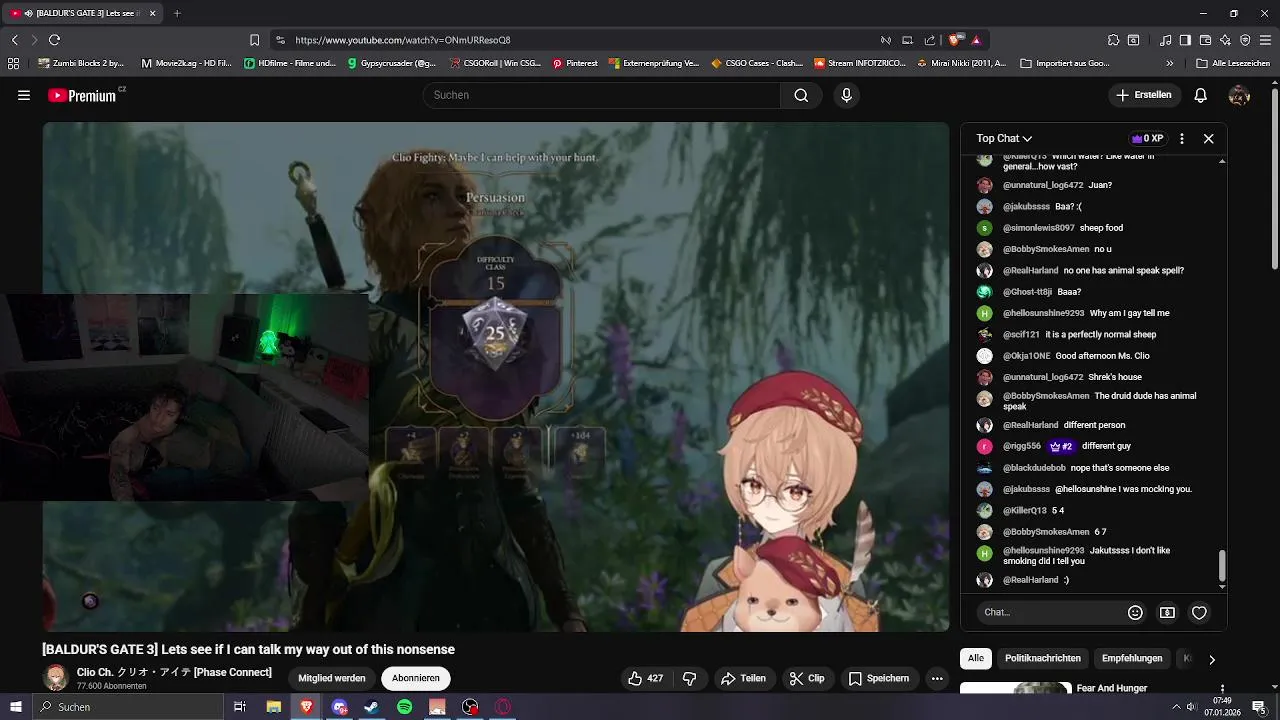
Task: Focus the Chat... message input
Action: [x=1048, y=612]
